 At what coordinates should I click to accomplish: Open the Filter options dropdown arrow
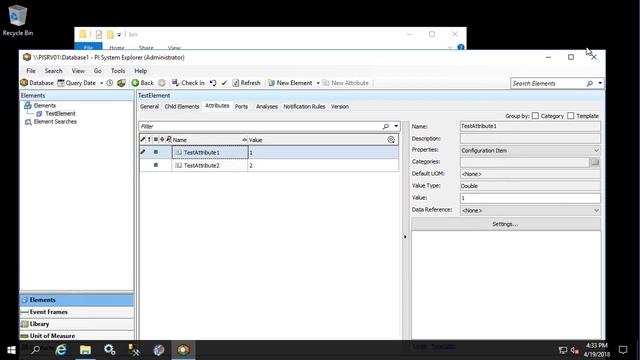pyautogui.click(x=396, y=127)
